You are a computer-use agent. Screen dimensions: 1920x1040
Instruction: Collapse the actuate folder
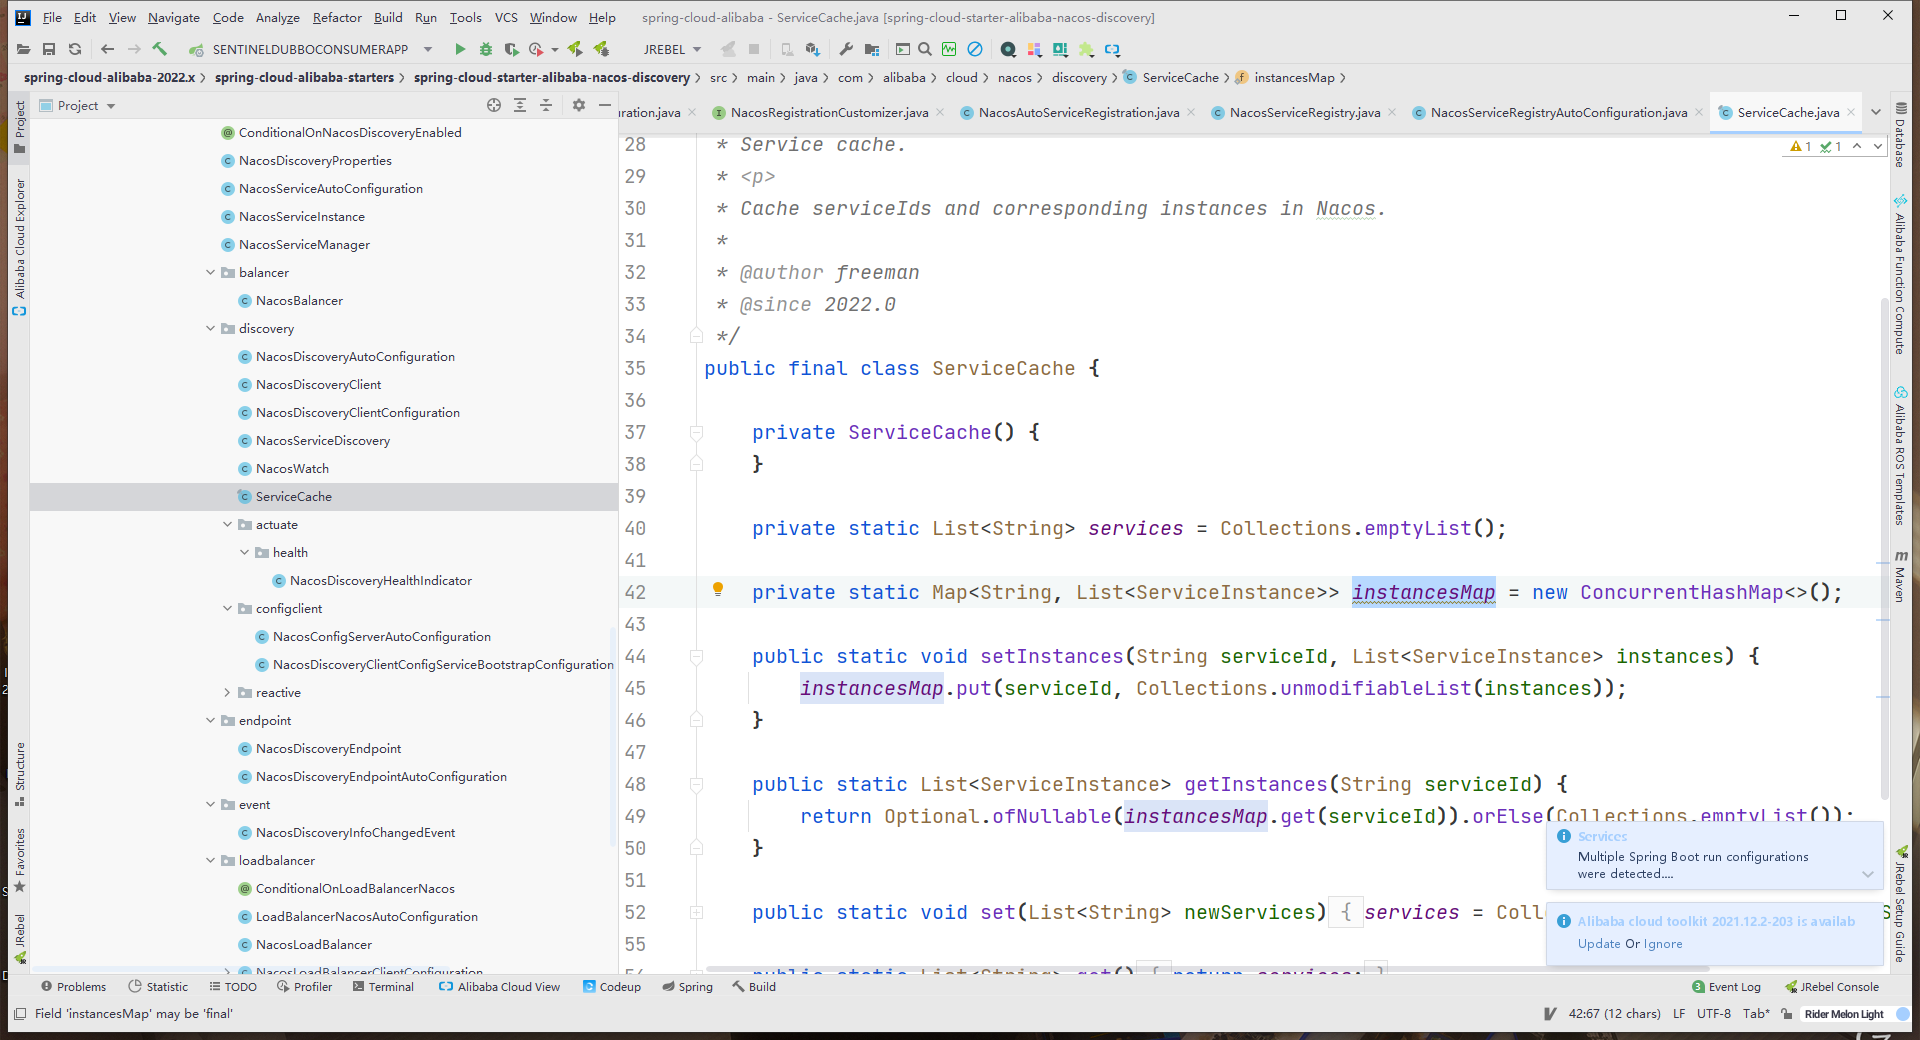[228, 524]
